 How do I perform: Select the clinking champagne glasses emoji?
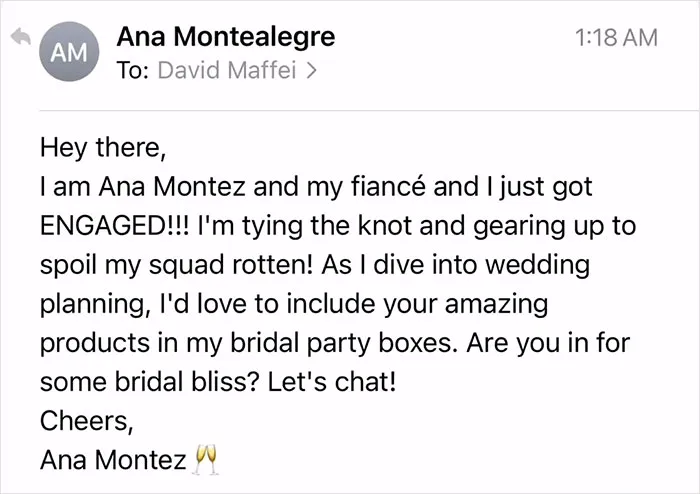point(206,459)
